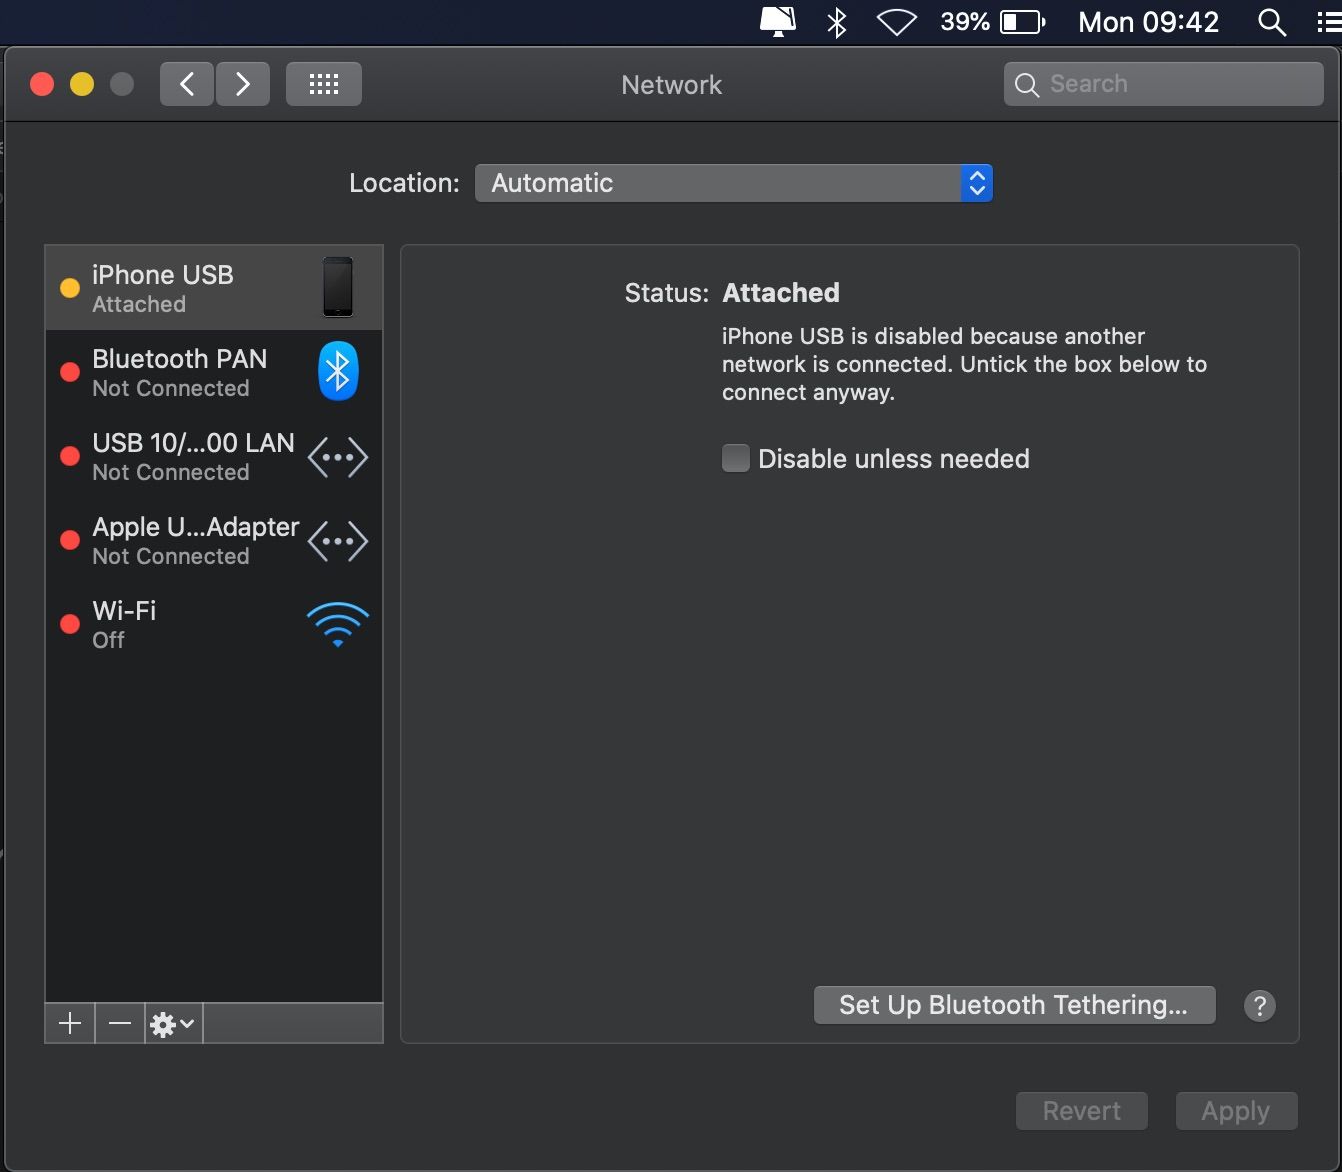Select USB 10/...00 LAN service
The width and height of the screenshot is (1342, 1172).
point(214,456)
